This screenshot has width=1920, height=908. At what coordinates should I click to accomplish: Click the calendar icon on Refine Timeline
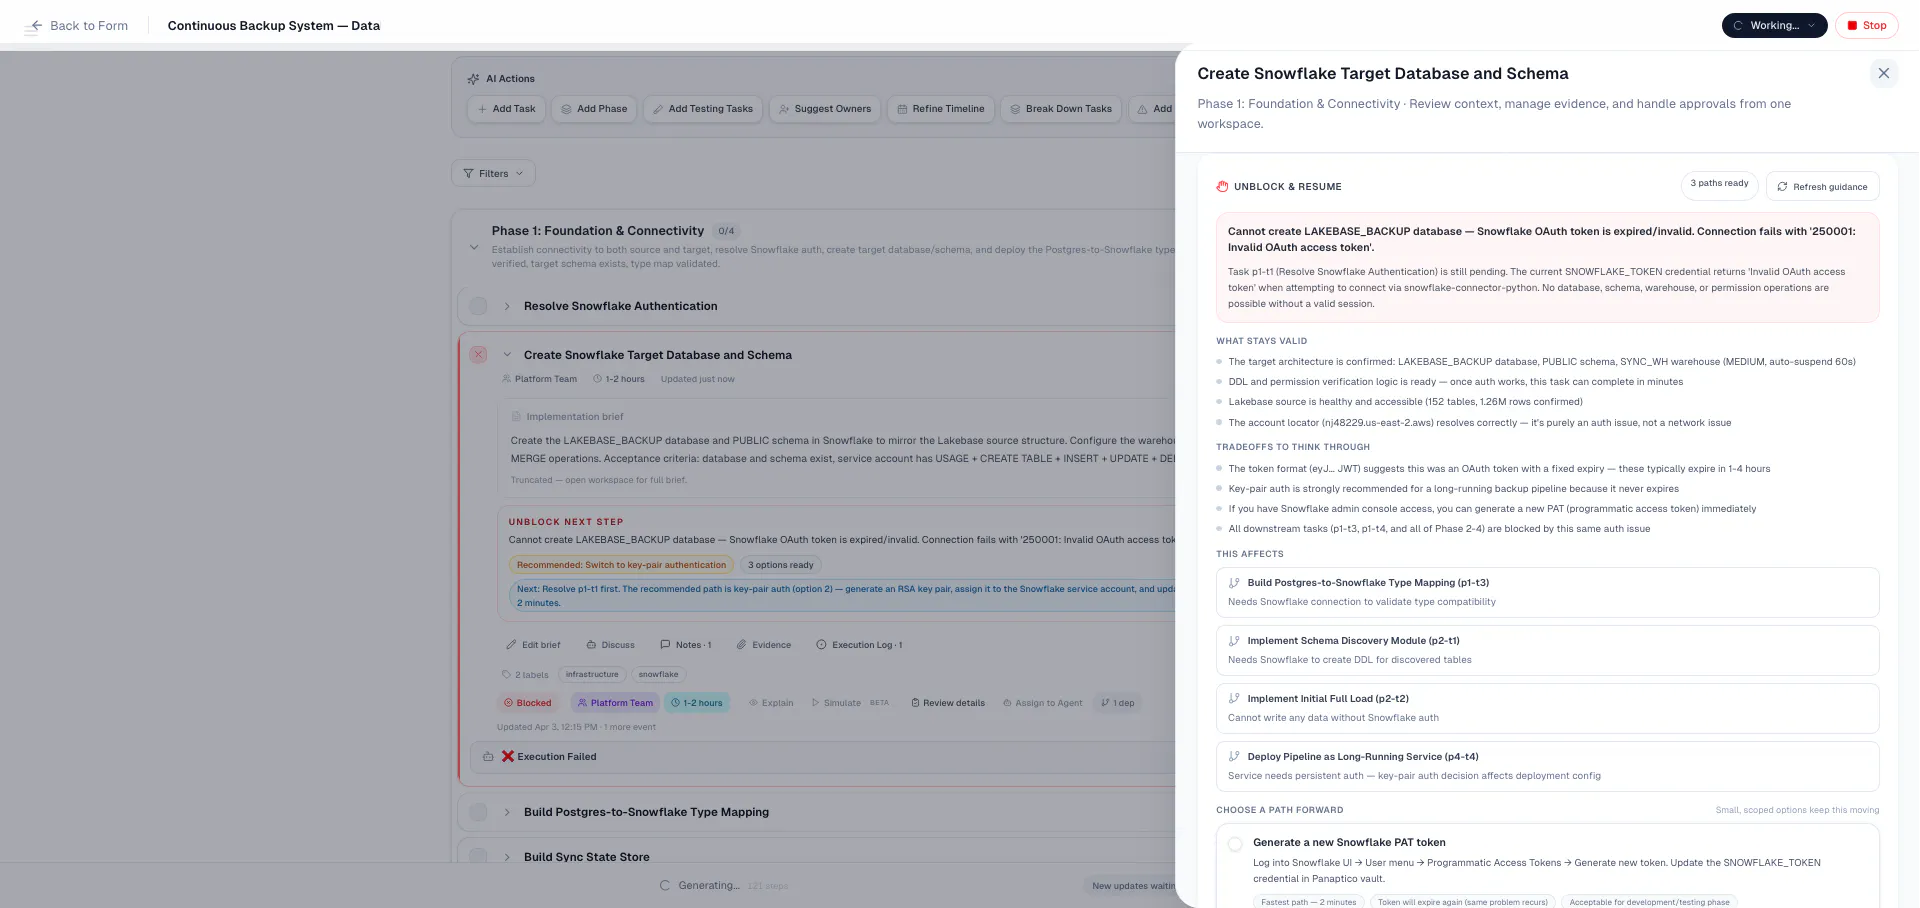pyautogui.click(x=902, y=109)
